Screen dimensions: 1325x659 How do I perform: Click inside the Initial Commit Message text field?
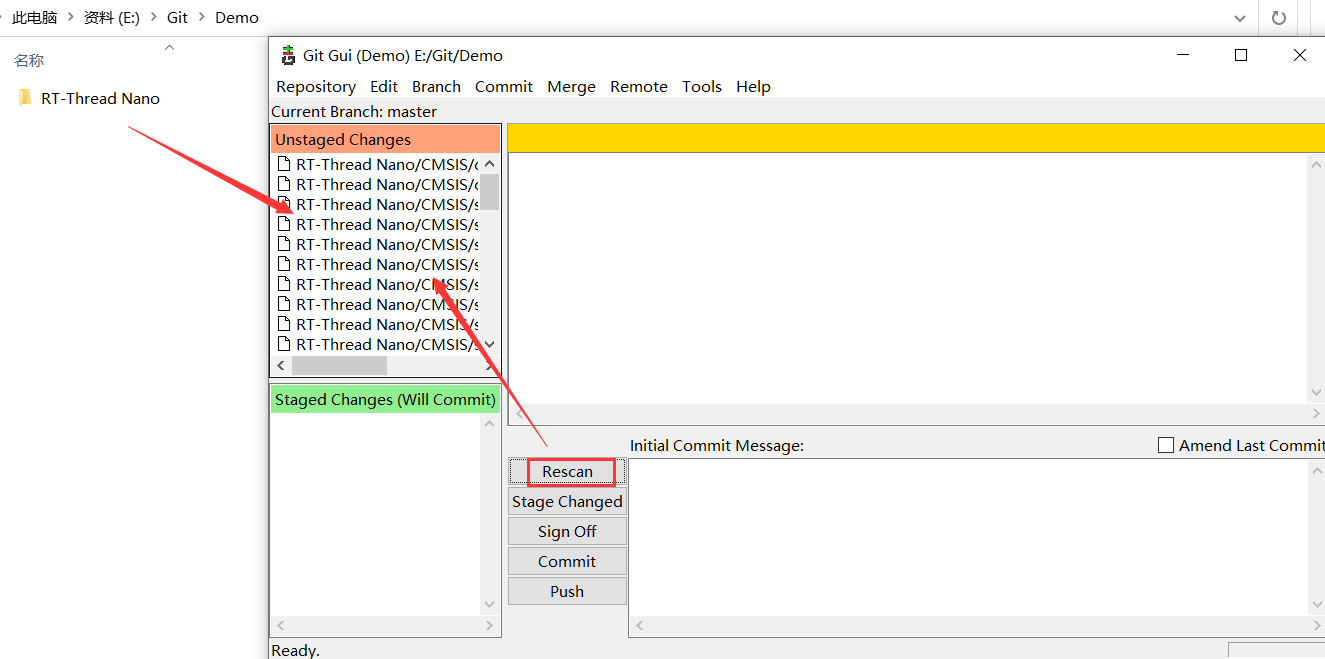(968, 538)
